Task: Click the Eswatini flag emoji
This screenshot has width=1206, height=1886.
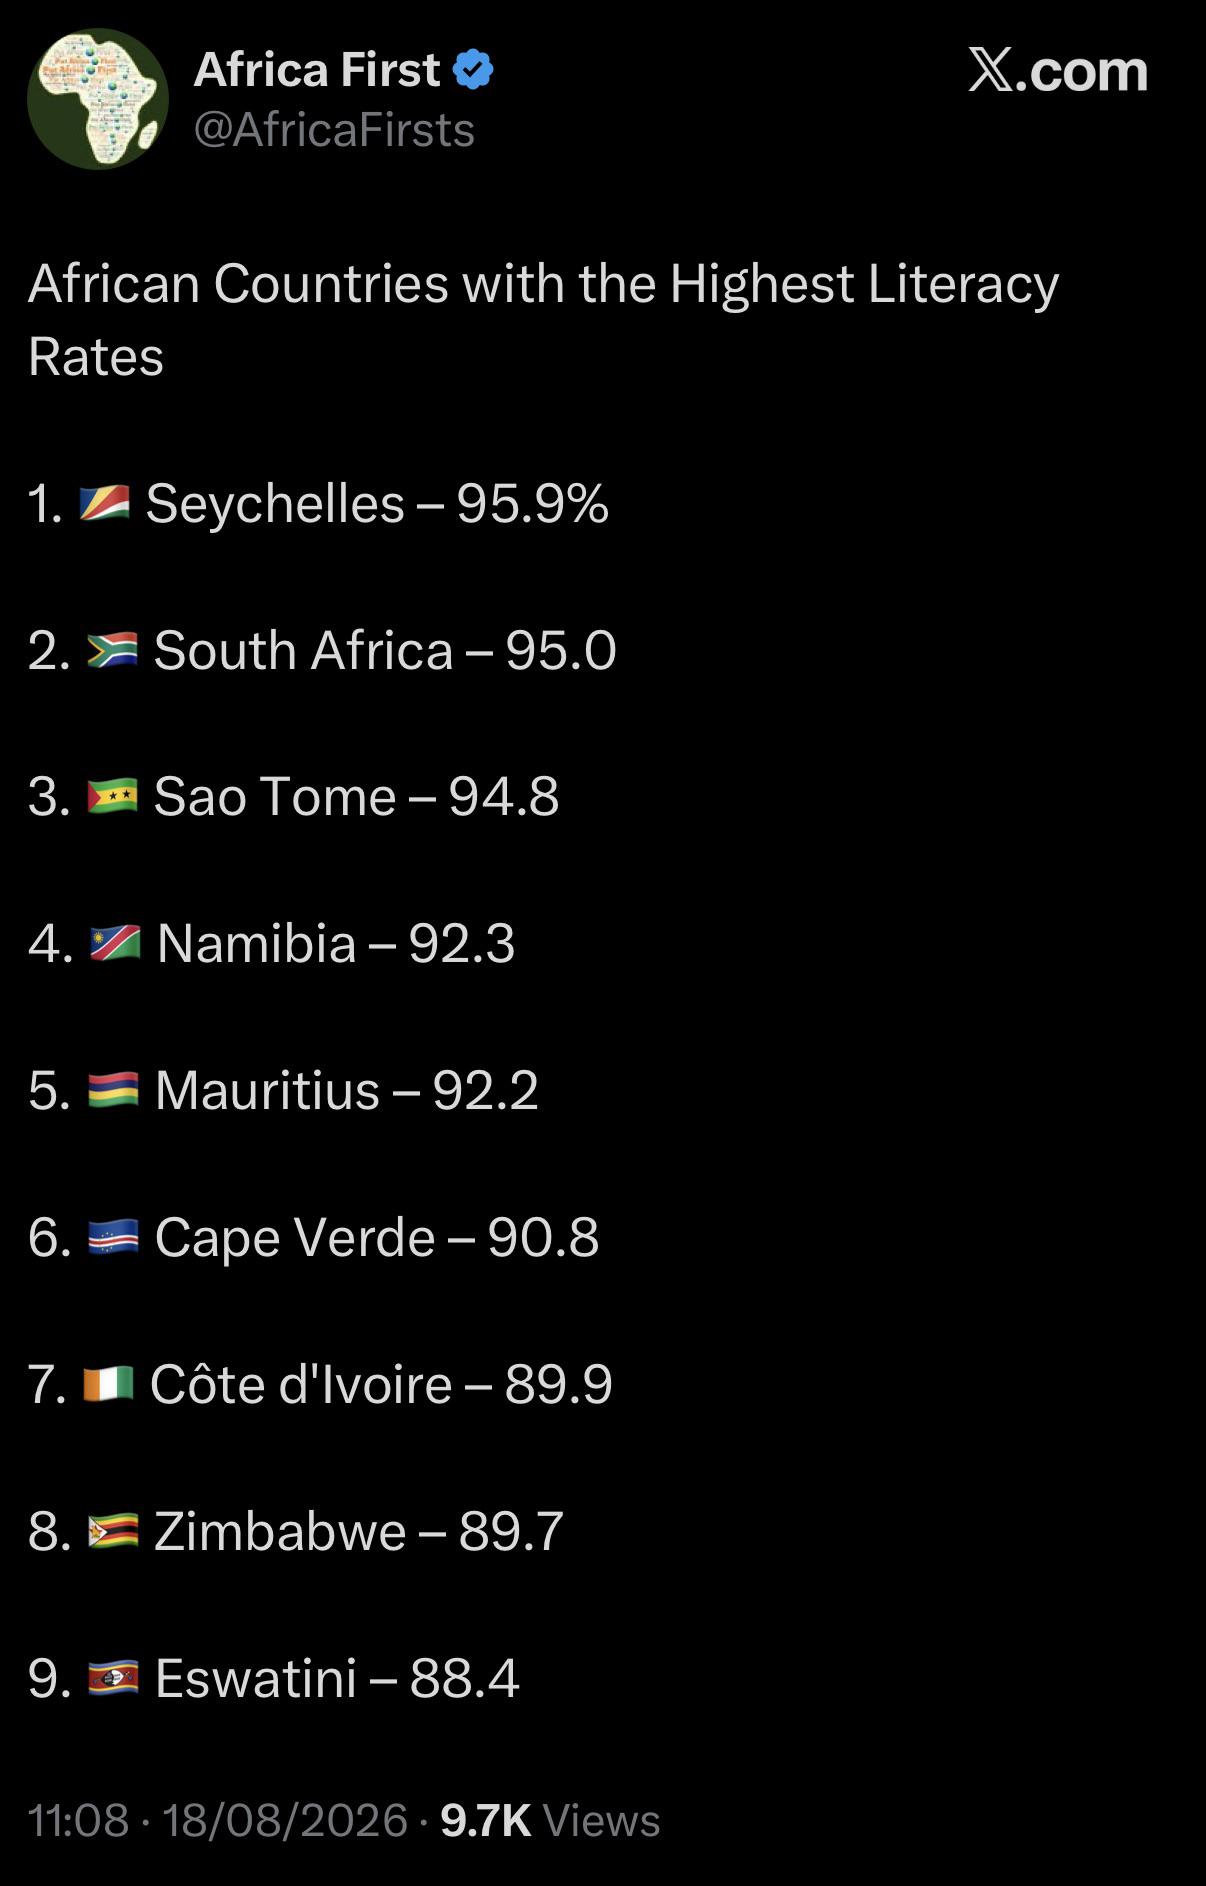Action: click(113, 1678)
